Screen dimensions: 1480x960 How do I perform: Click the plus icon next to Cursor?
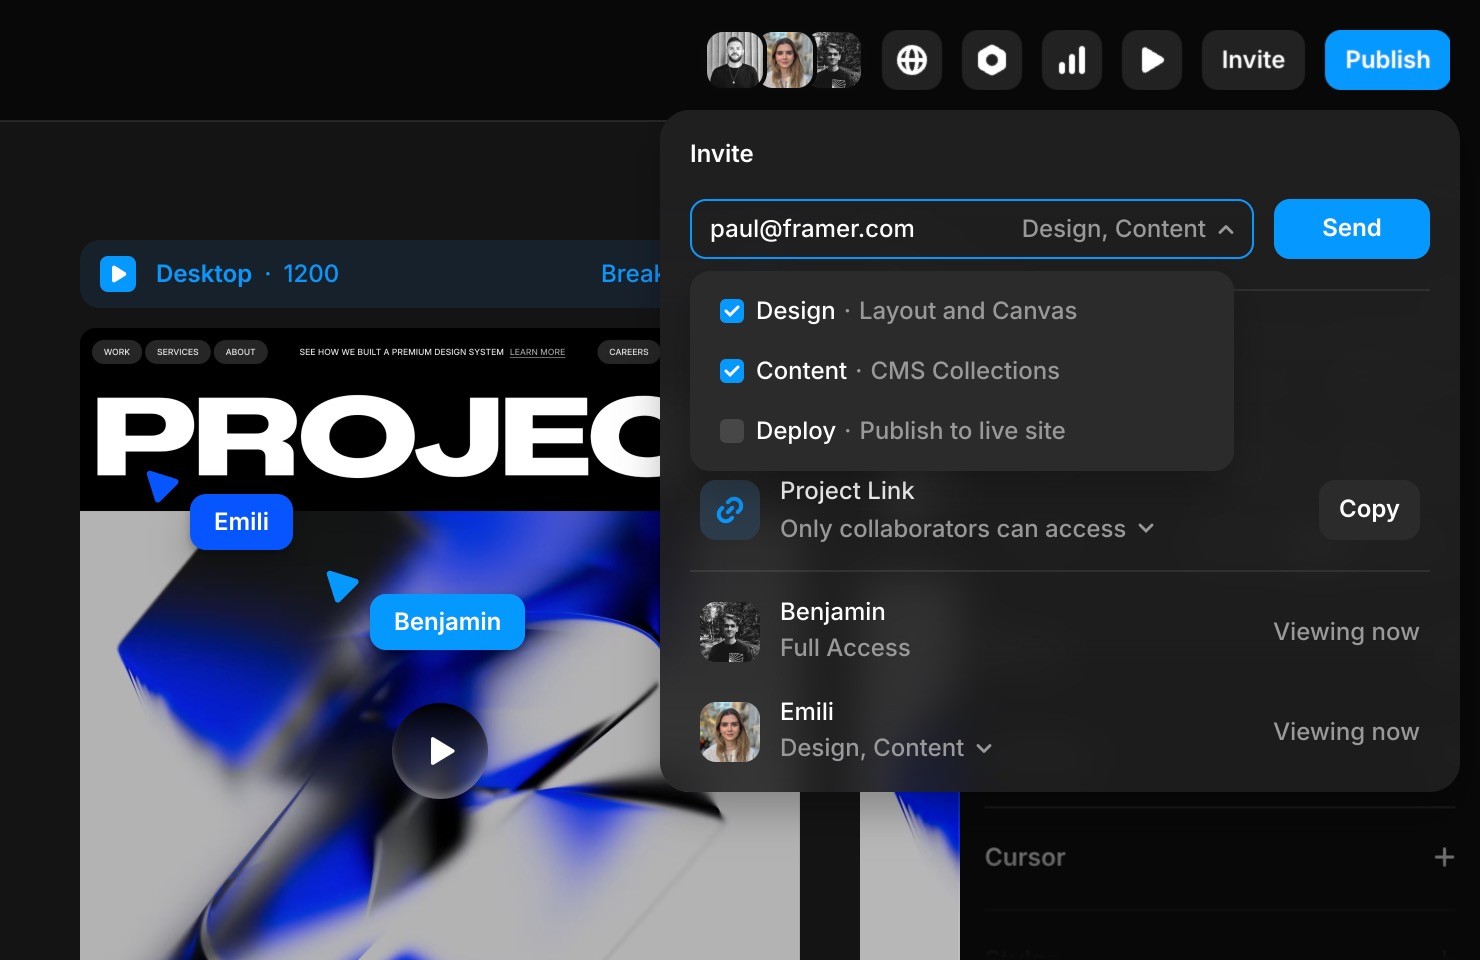click(1445, 857)
